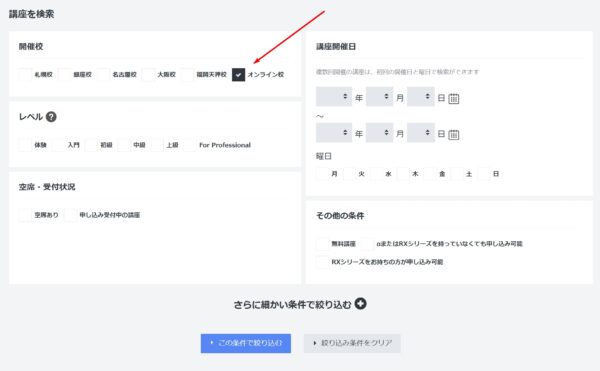Click the 絞り込み条件をクリア button
The height and width of the screenshot is (371, 600).
352,343
